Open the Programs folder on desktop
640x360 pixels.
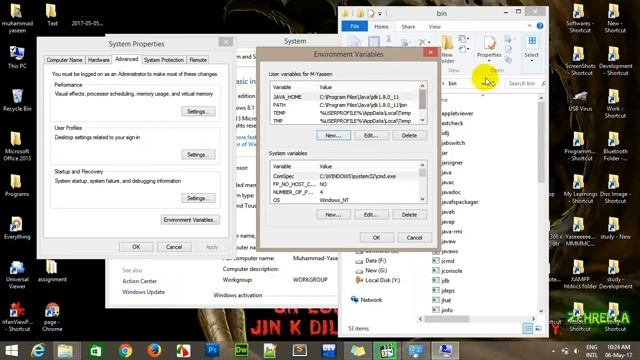coord(17,186)
